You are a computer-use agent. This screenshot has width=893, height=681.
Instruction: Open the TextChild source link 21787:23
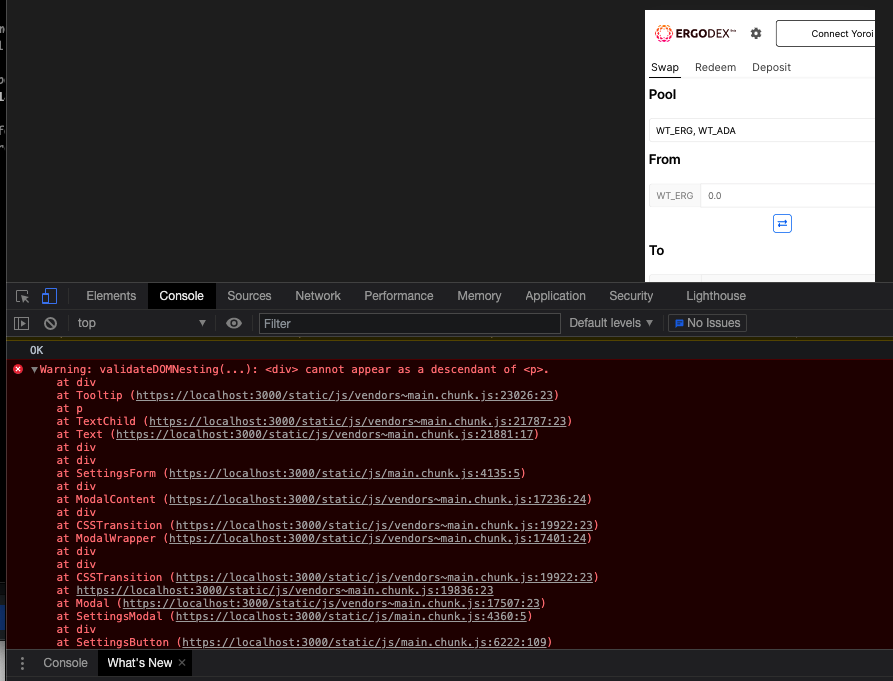tap(357, 421)
